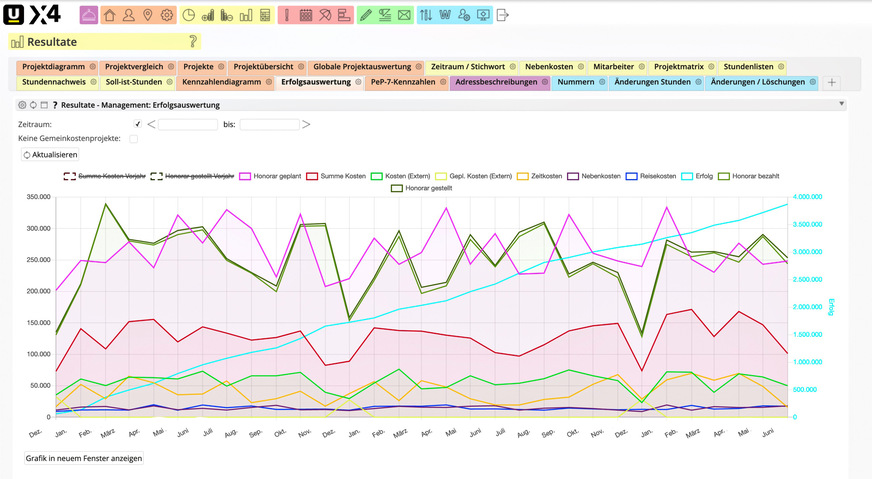The height and width of the screenshot is (479, 872).
Task: Click the logout exit icon
Action: click(x=503, y=15)
